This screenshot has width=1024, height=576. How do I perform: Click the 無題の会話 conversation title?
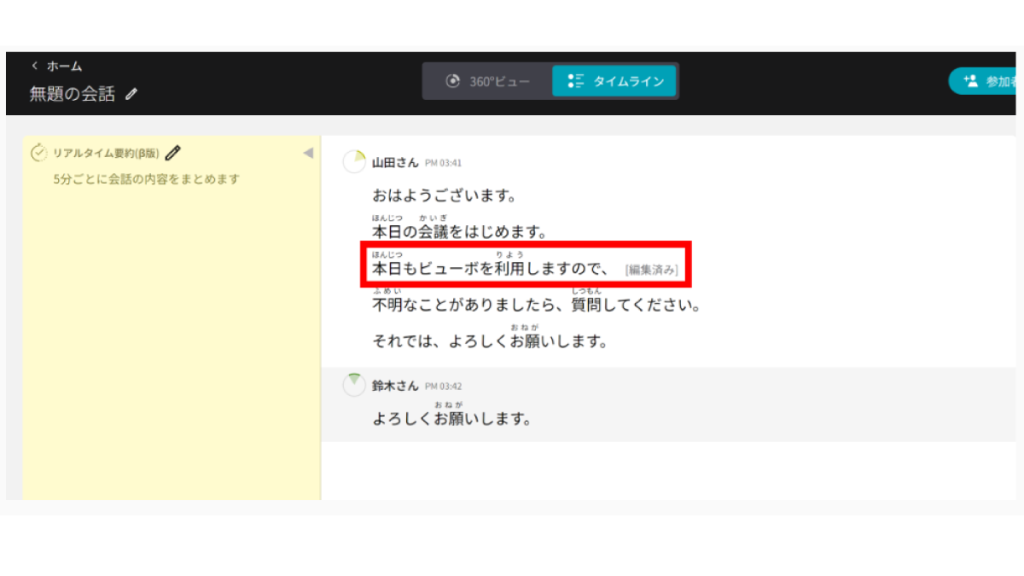tap(72, 94)
